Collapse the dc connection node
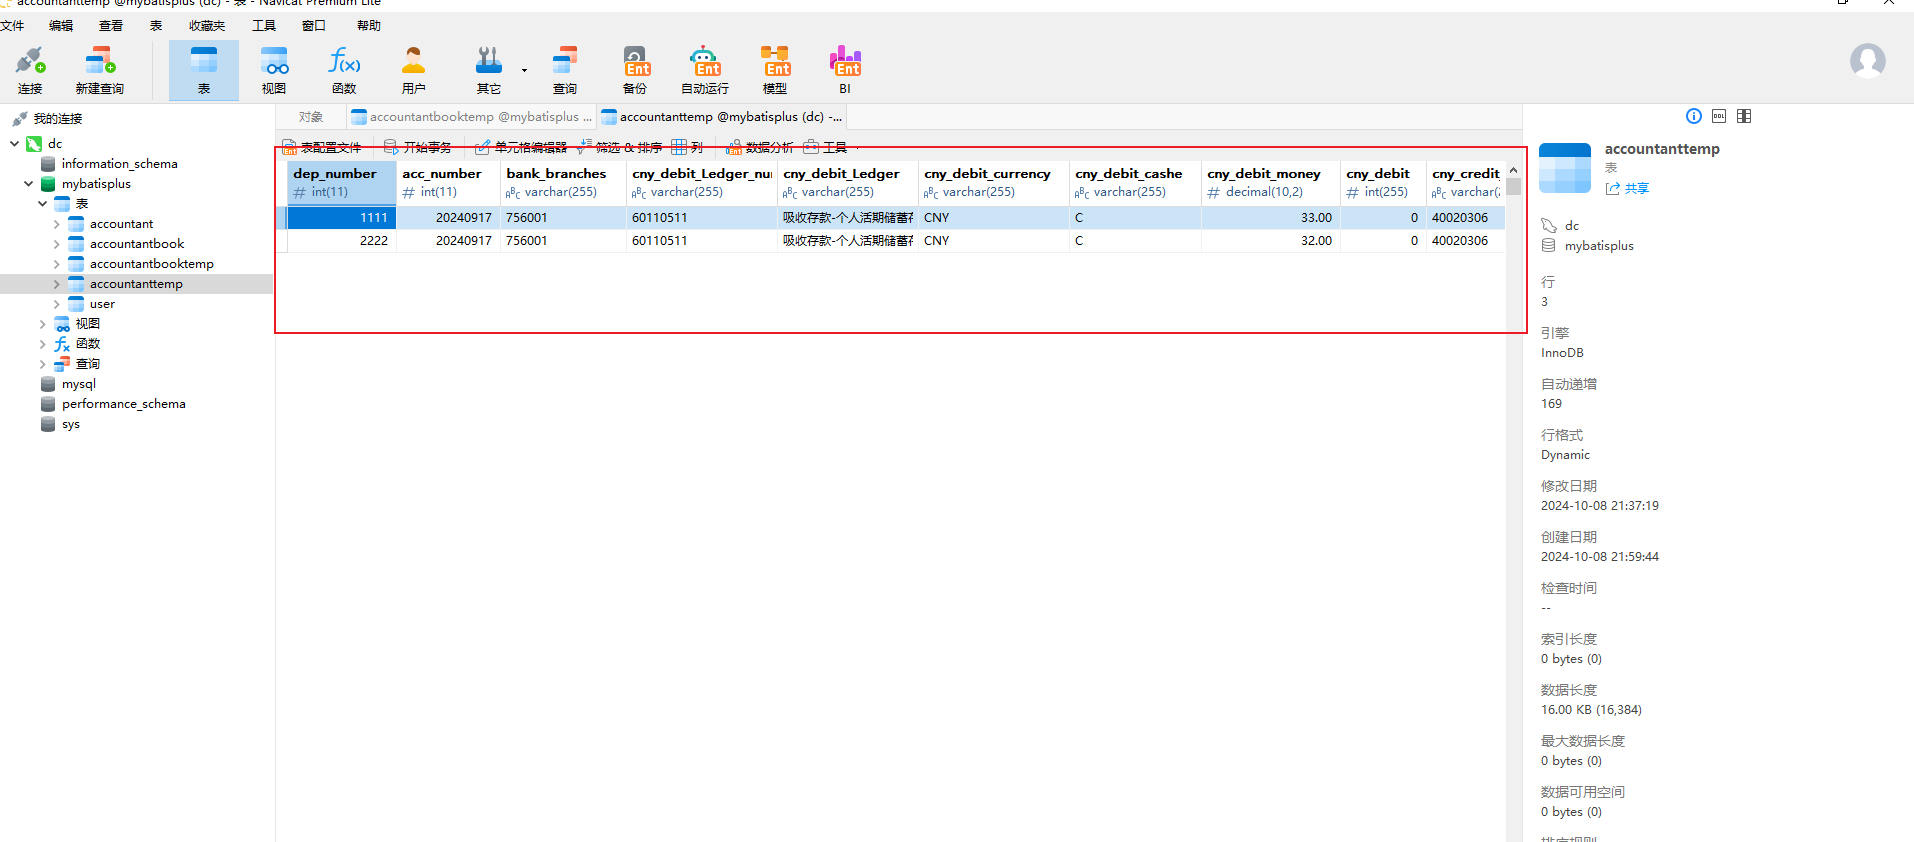The image size is (1914, 842). pos(15,144)
